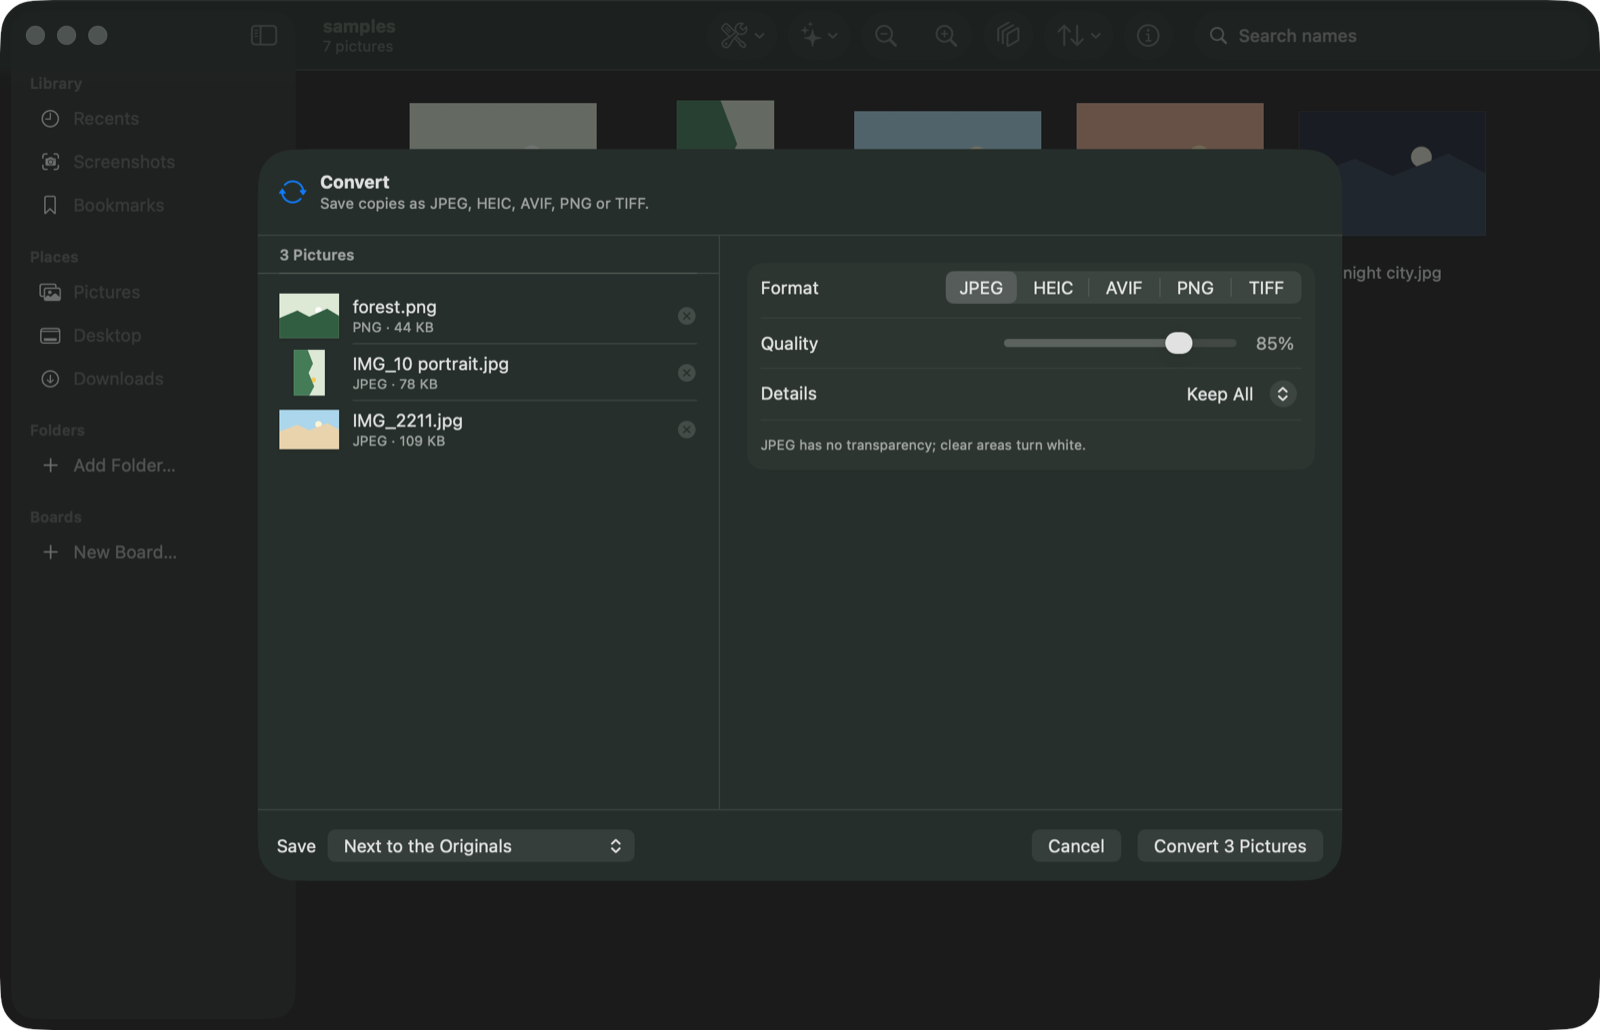The image size is (1600, 1030).
Task: Select the IMG_10 portrait.jpg thumbnail
Action: [309, 373]
